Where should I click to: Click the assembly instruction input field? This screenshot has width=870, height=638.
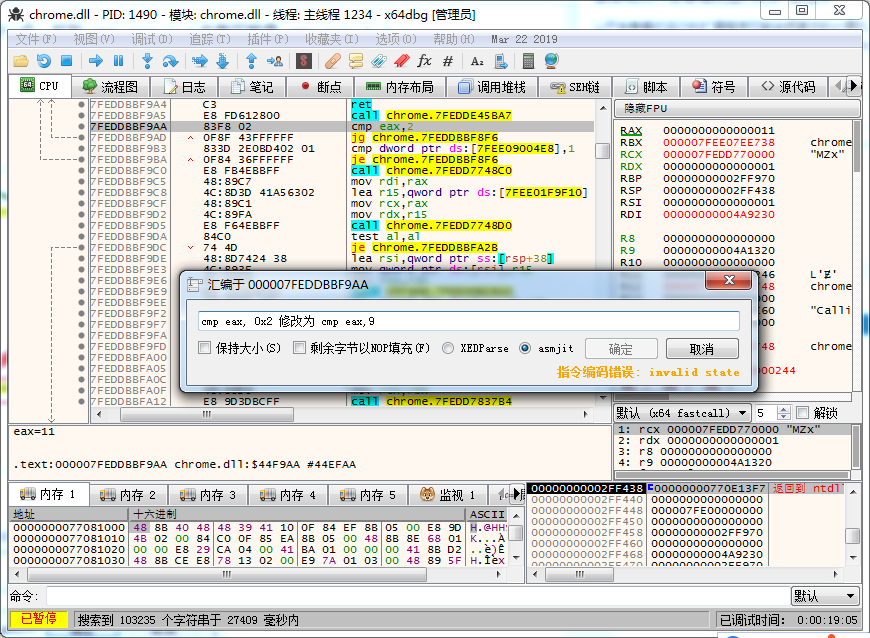pos(469,321)
